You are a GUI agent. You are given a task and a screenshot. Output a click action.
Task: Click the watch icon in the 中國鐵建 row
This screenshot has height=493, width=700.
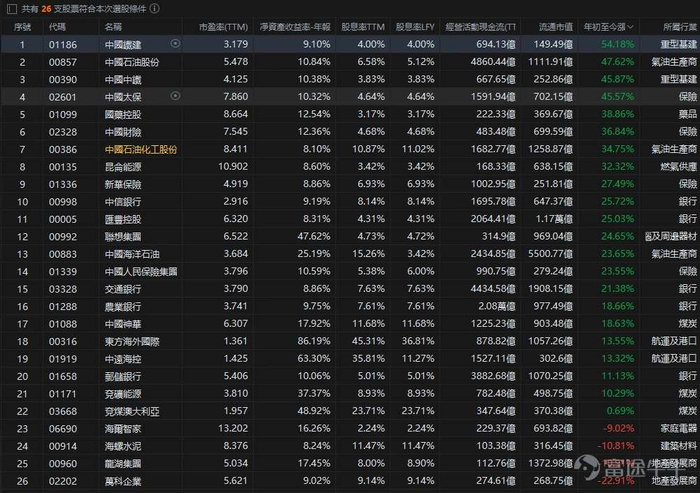pos(175,43)
